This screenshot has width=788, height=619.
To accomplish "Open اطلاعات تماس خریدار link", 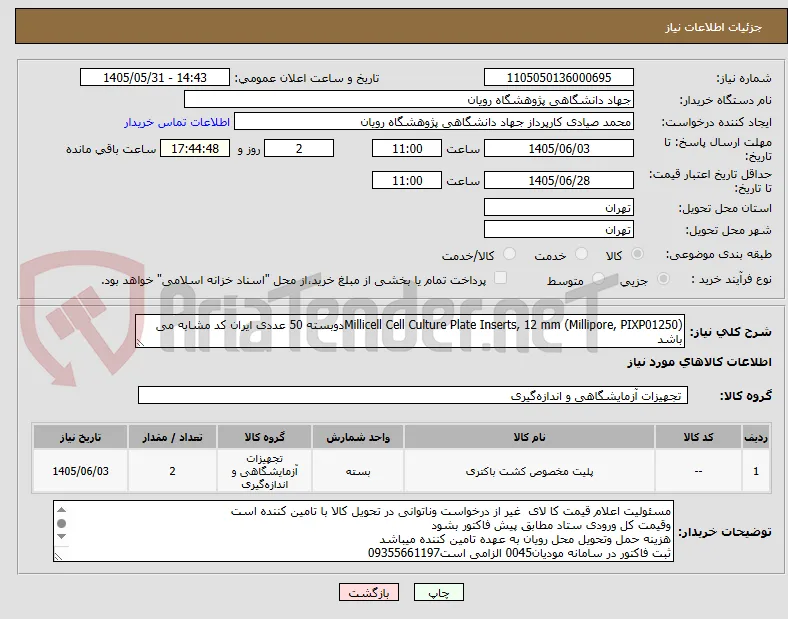I will tap(177, 122).
